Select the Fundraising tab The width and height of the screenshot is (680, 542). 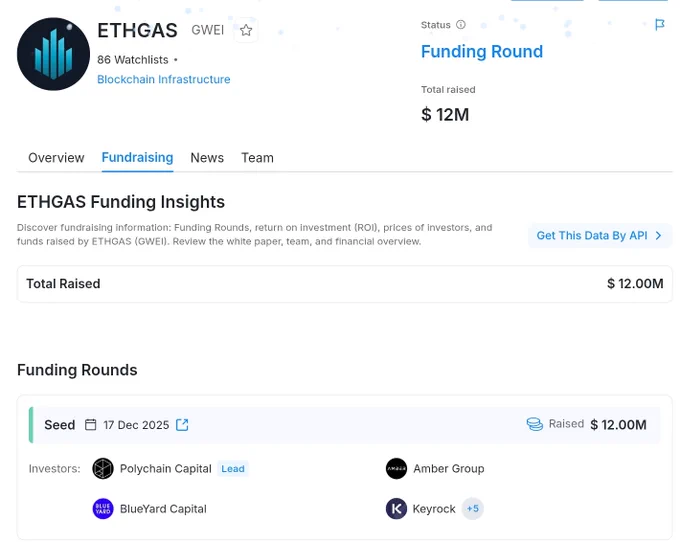tap(137, 158)
